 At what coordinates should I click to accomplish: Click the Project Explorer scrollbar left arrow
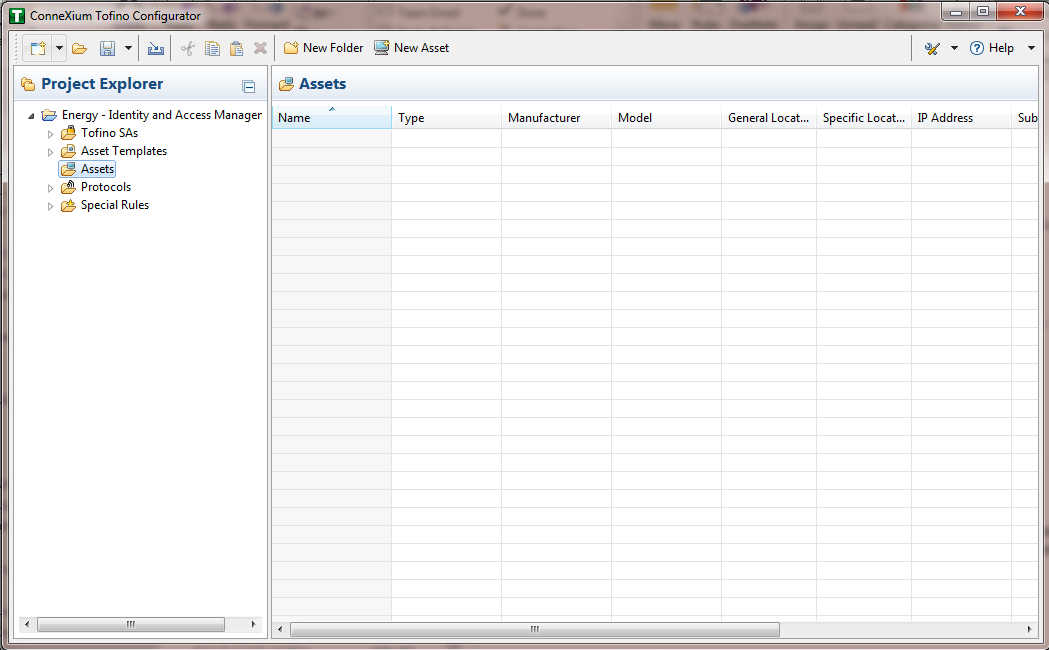click(x=27, y=624)
